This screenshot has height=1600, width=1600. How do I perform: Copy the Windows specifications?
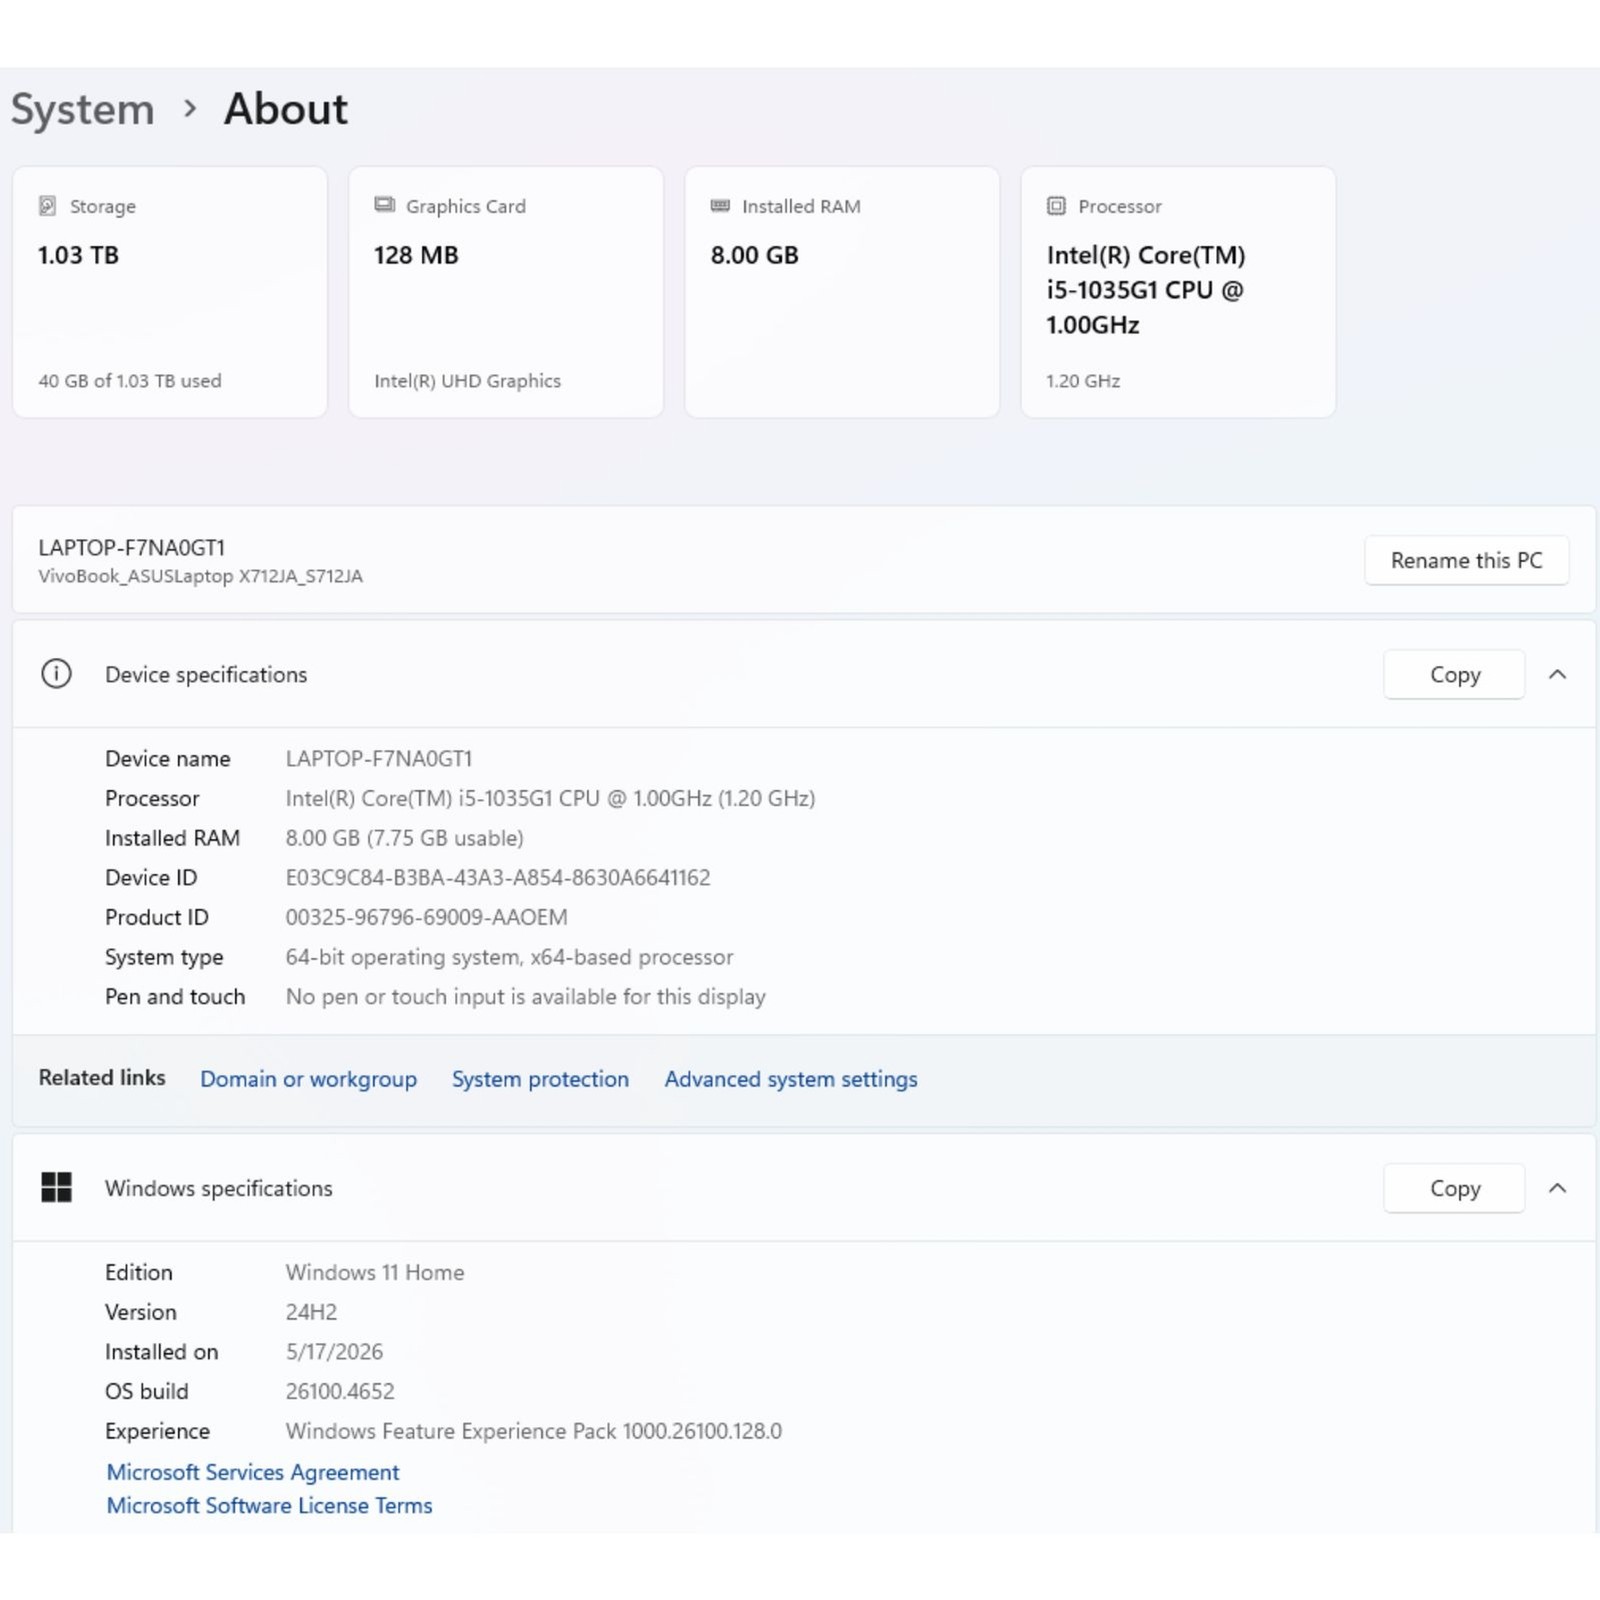(1454, 1188)
